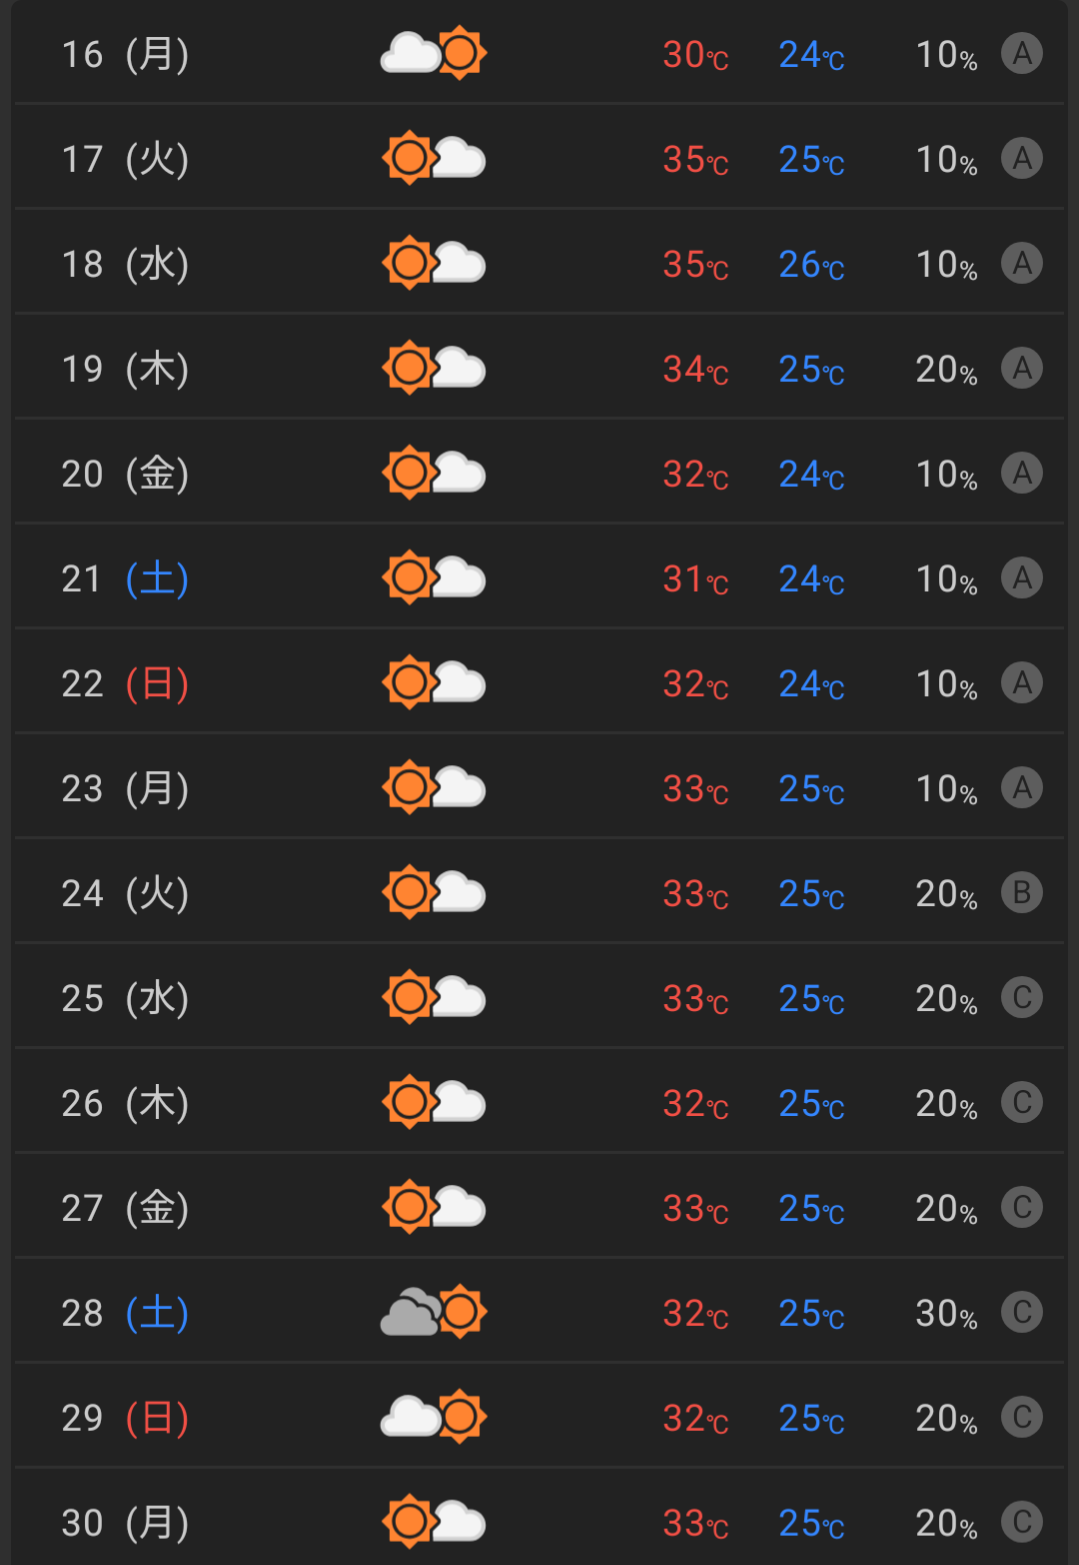Select the confidence C badge on day 25

[1022, 997]
